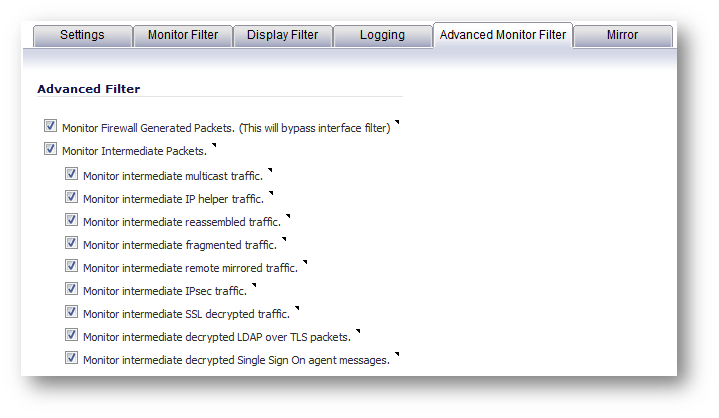Switch to the Mirror tab
This screenshot has height=418, width=719.
(x=623, y=35)
